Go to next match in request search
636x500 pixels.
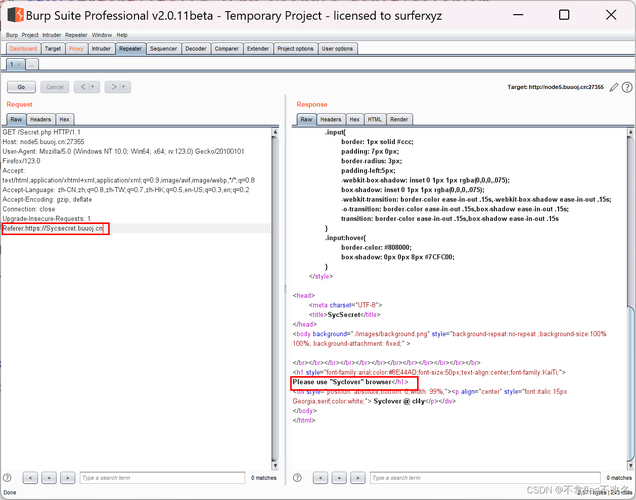(68, 478)
